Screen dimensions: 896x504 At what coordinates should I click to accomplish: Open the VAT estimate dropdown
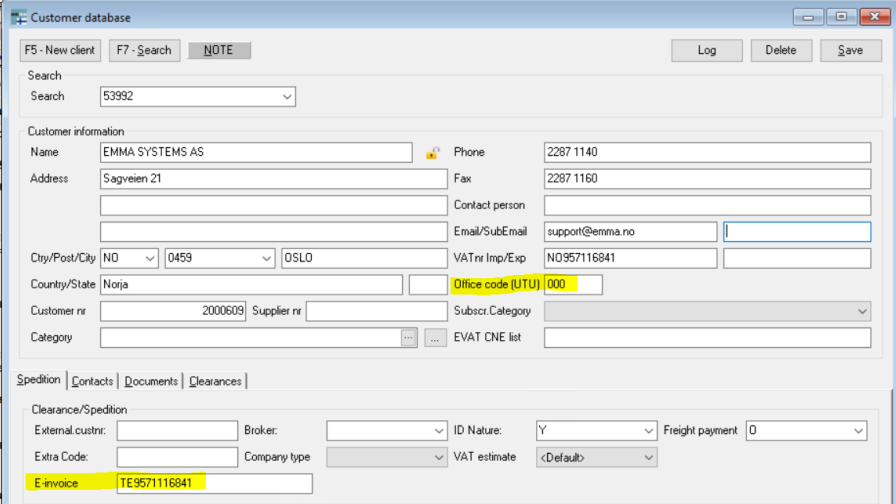(647, 457)
